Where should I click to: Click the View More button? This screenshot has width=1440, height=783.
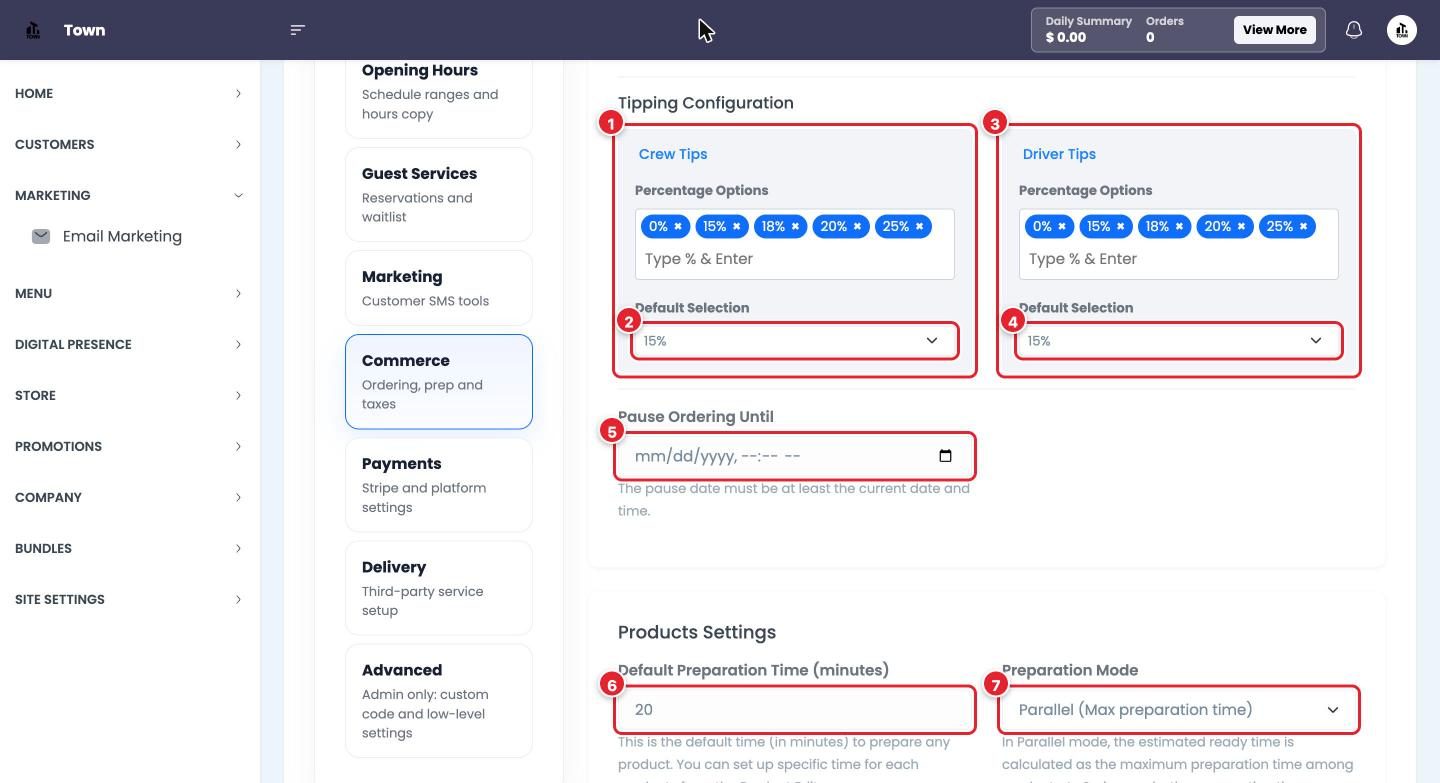coord(1274,30)
